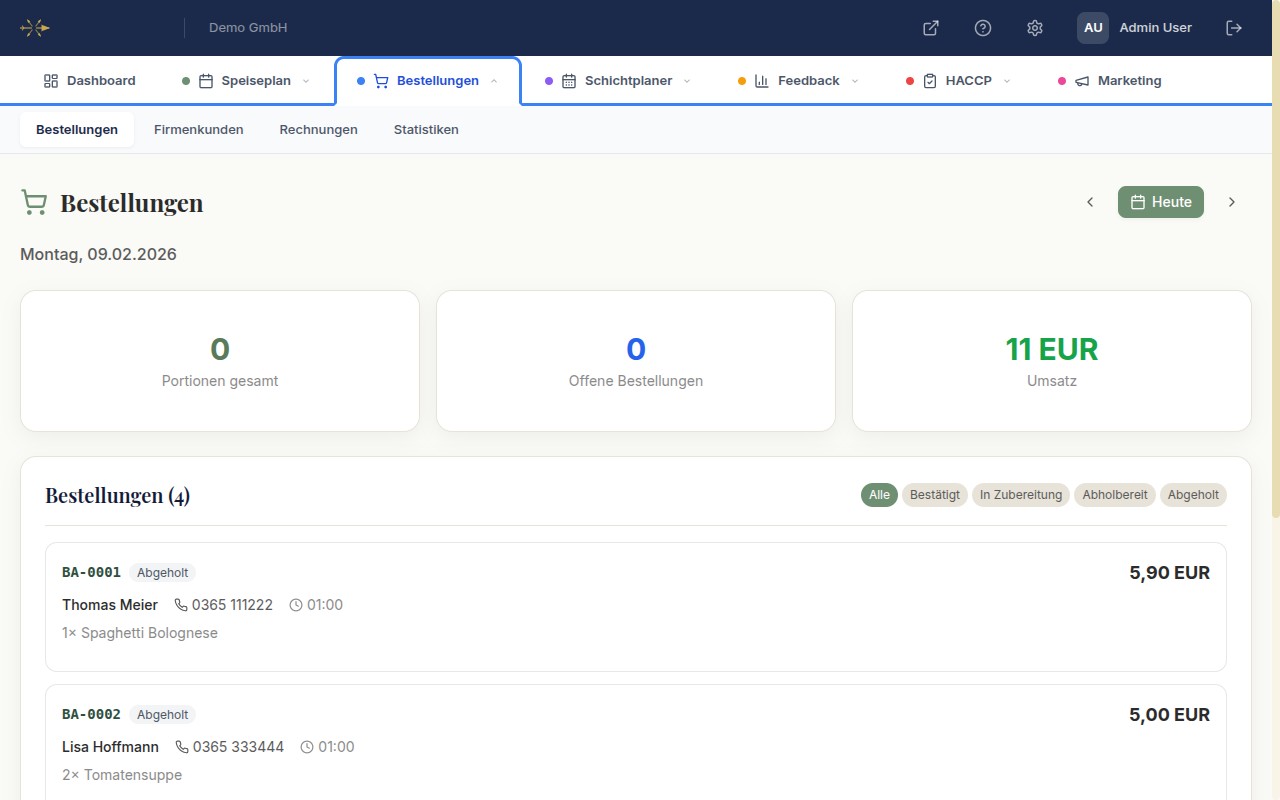The image size is (1280, 800).
Task: Click the logout icon
Action: 1234,28
